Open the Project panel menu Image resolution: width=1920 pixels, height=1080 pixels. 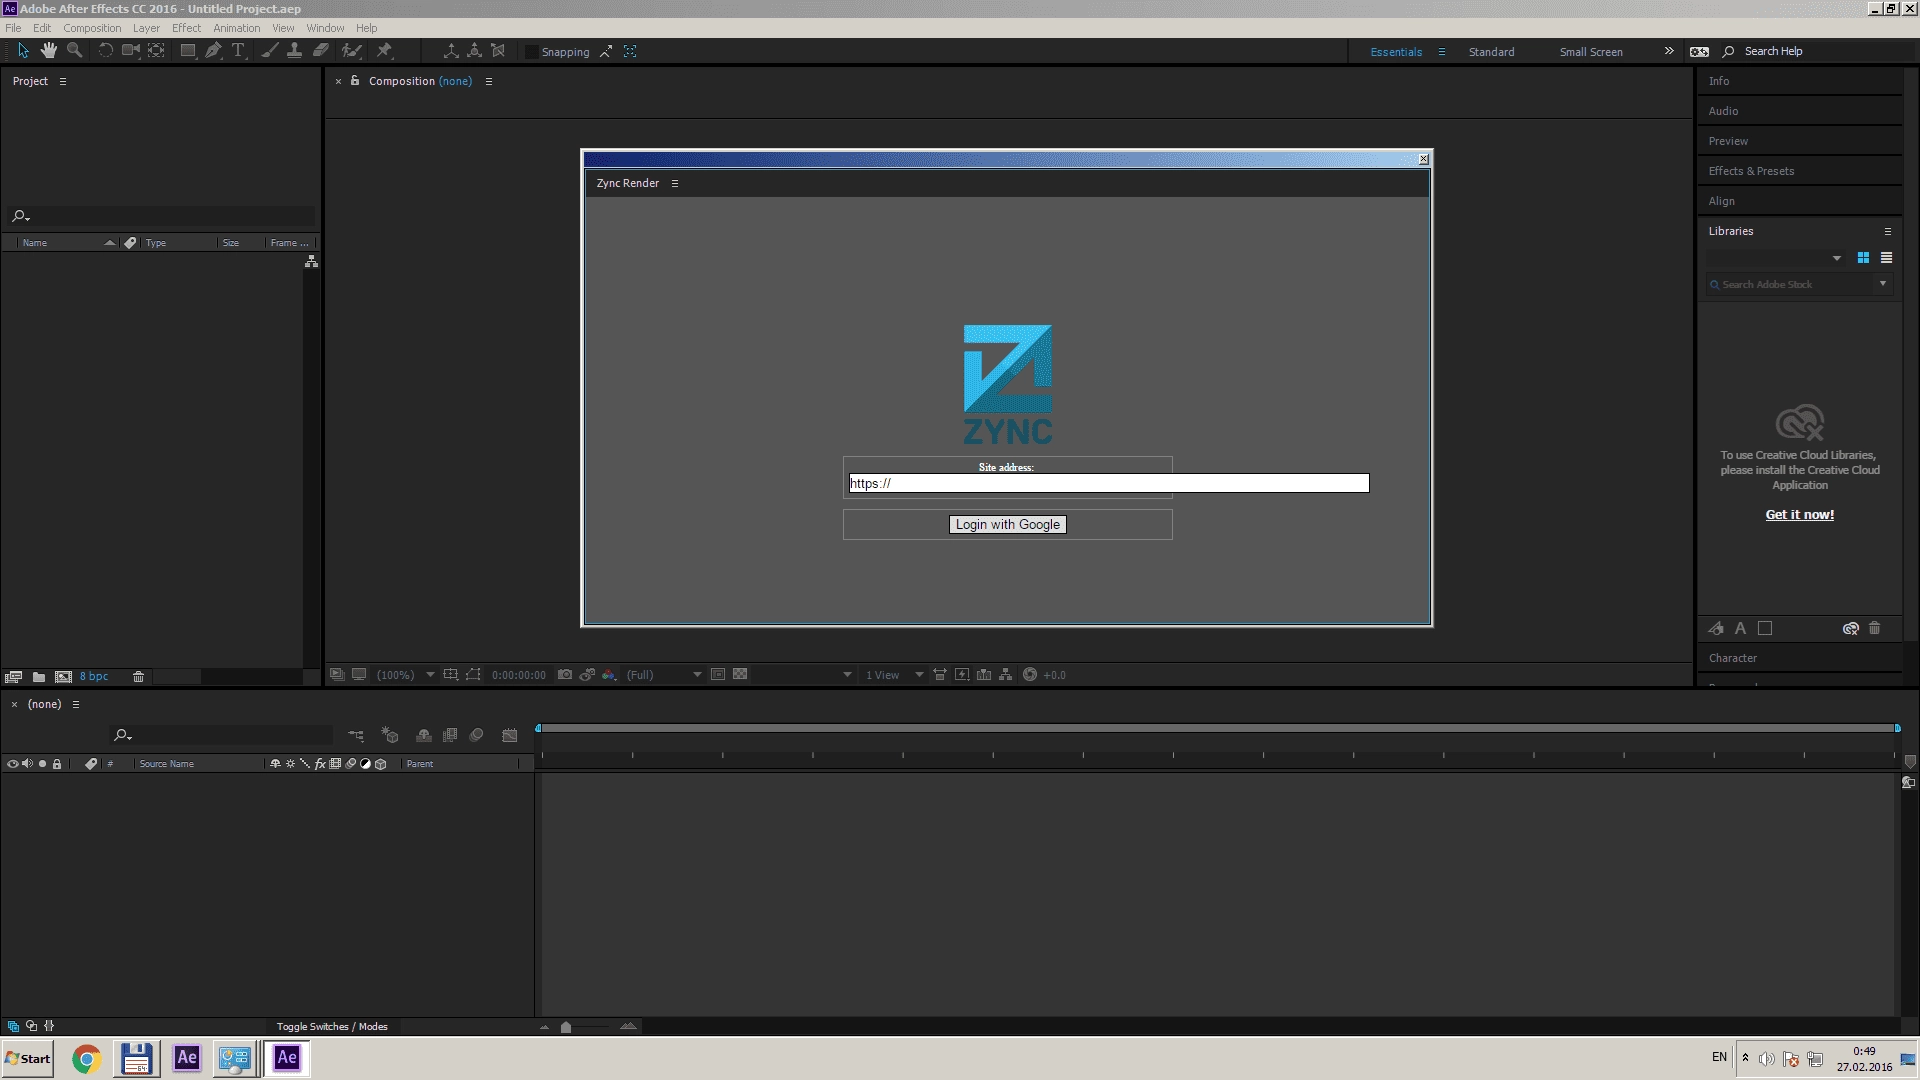(x=62, y=81)
